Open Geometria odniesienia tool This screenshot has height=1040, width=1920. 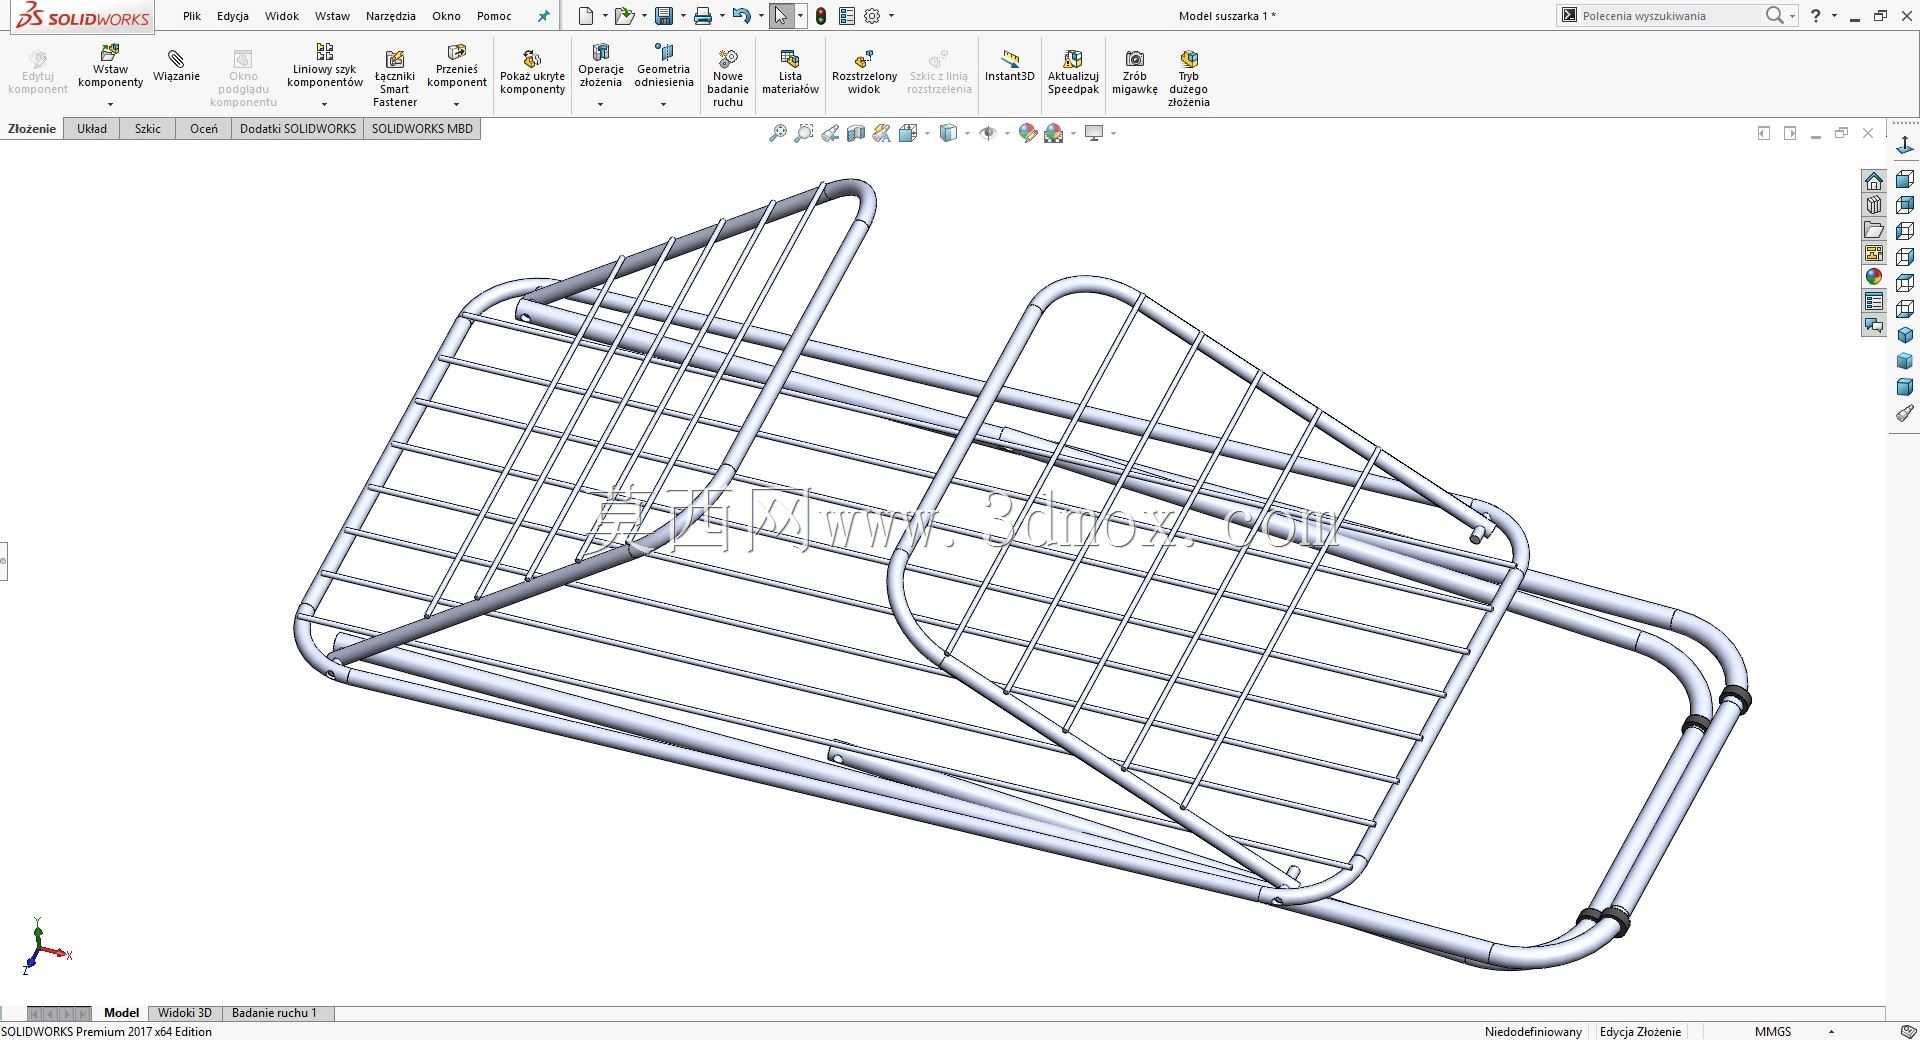coord(664,66)
